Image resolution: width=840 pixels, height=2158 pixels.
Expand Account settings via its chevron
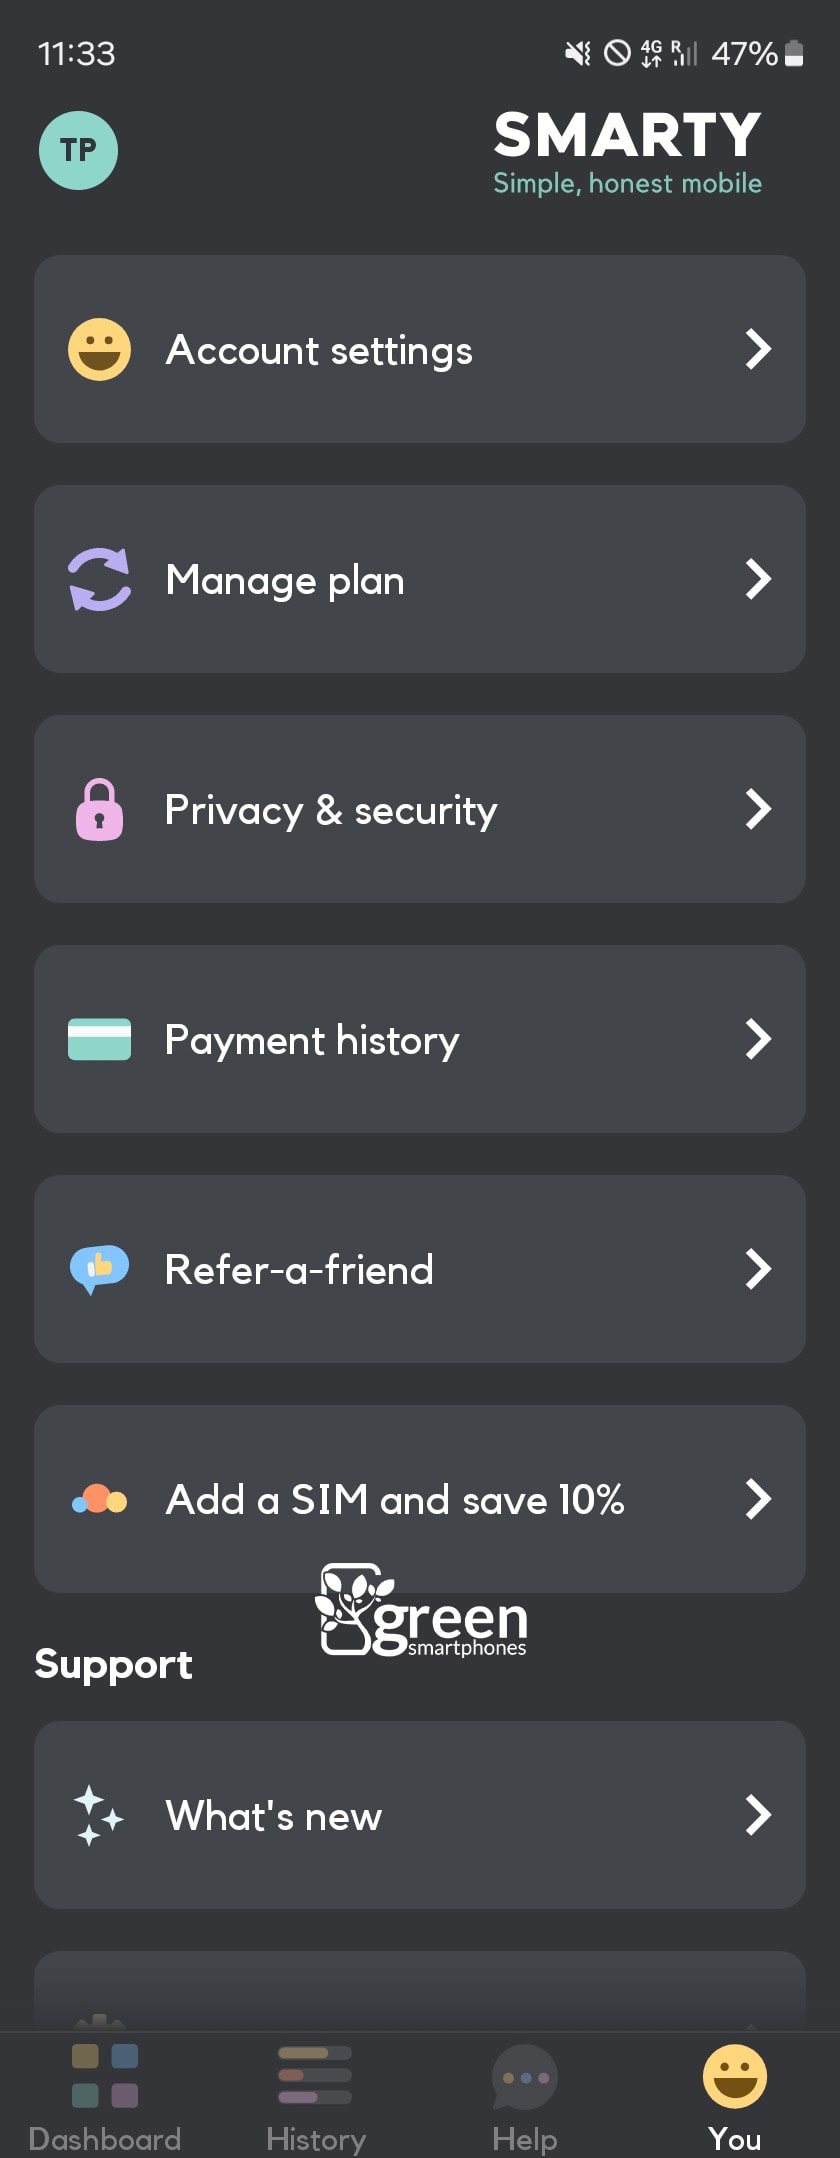click(758, 349)
